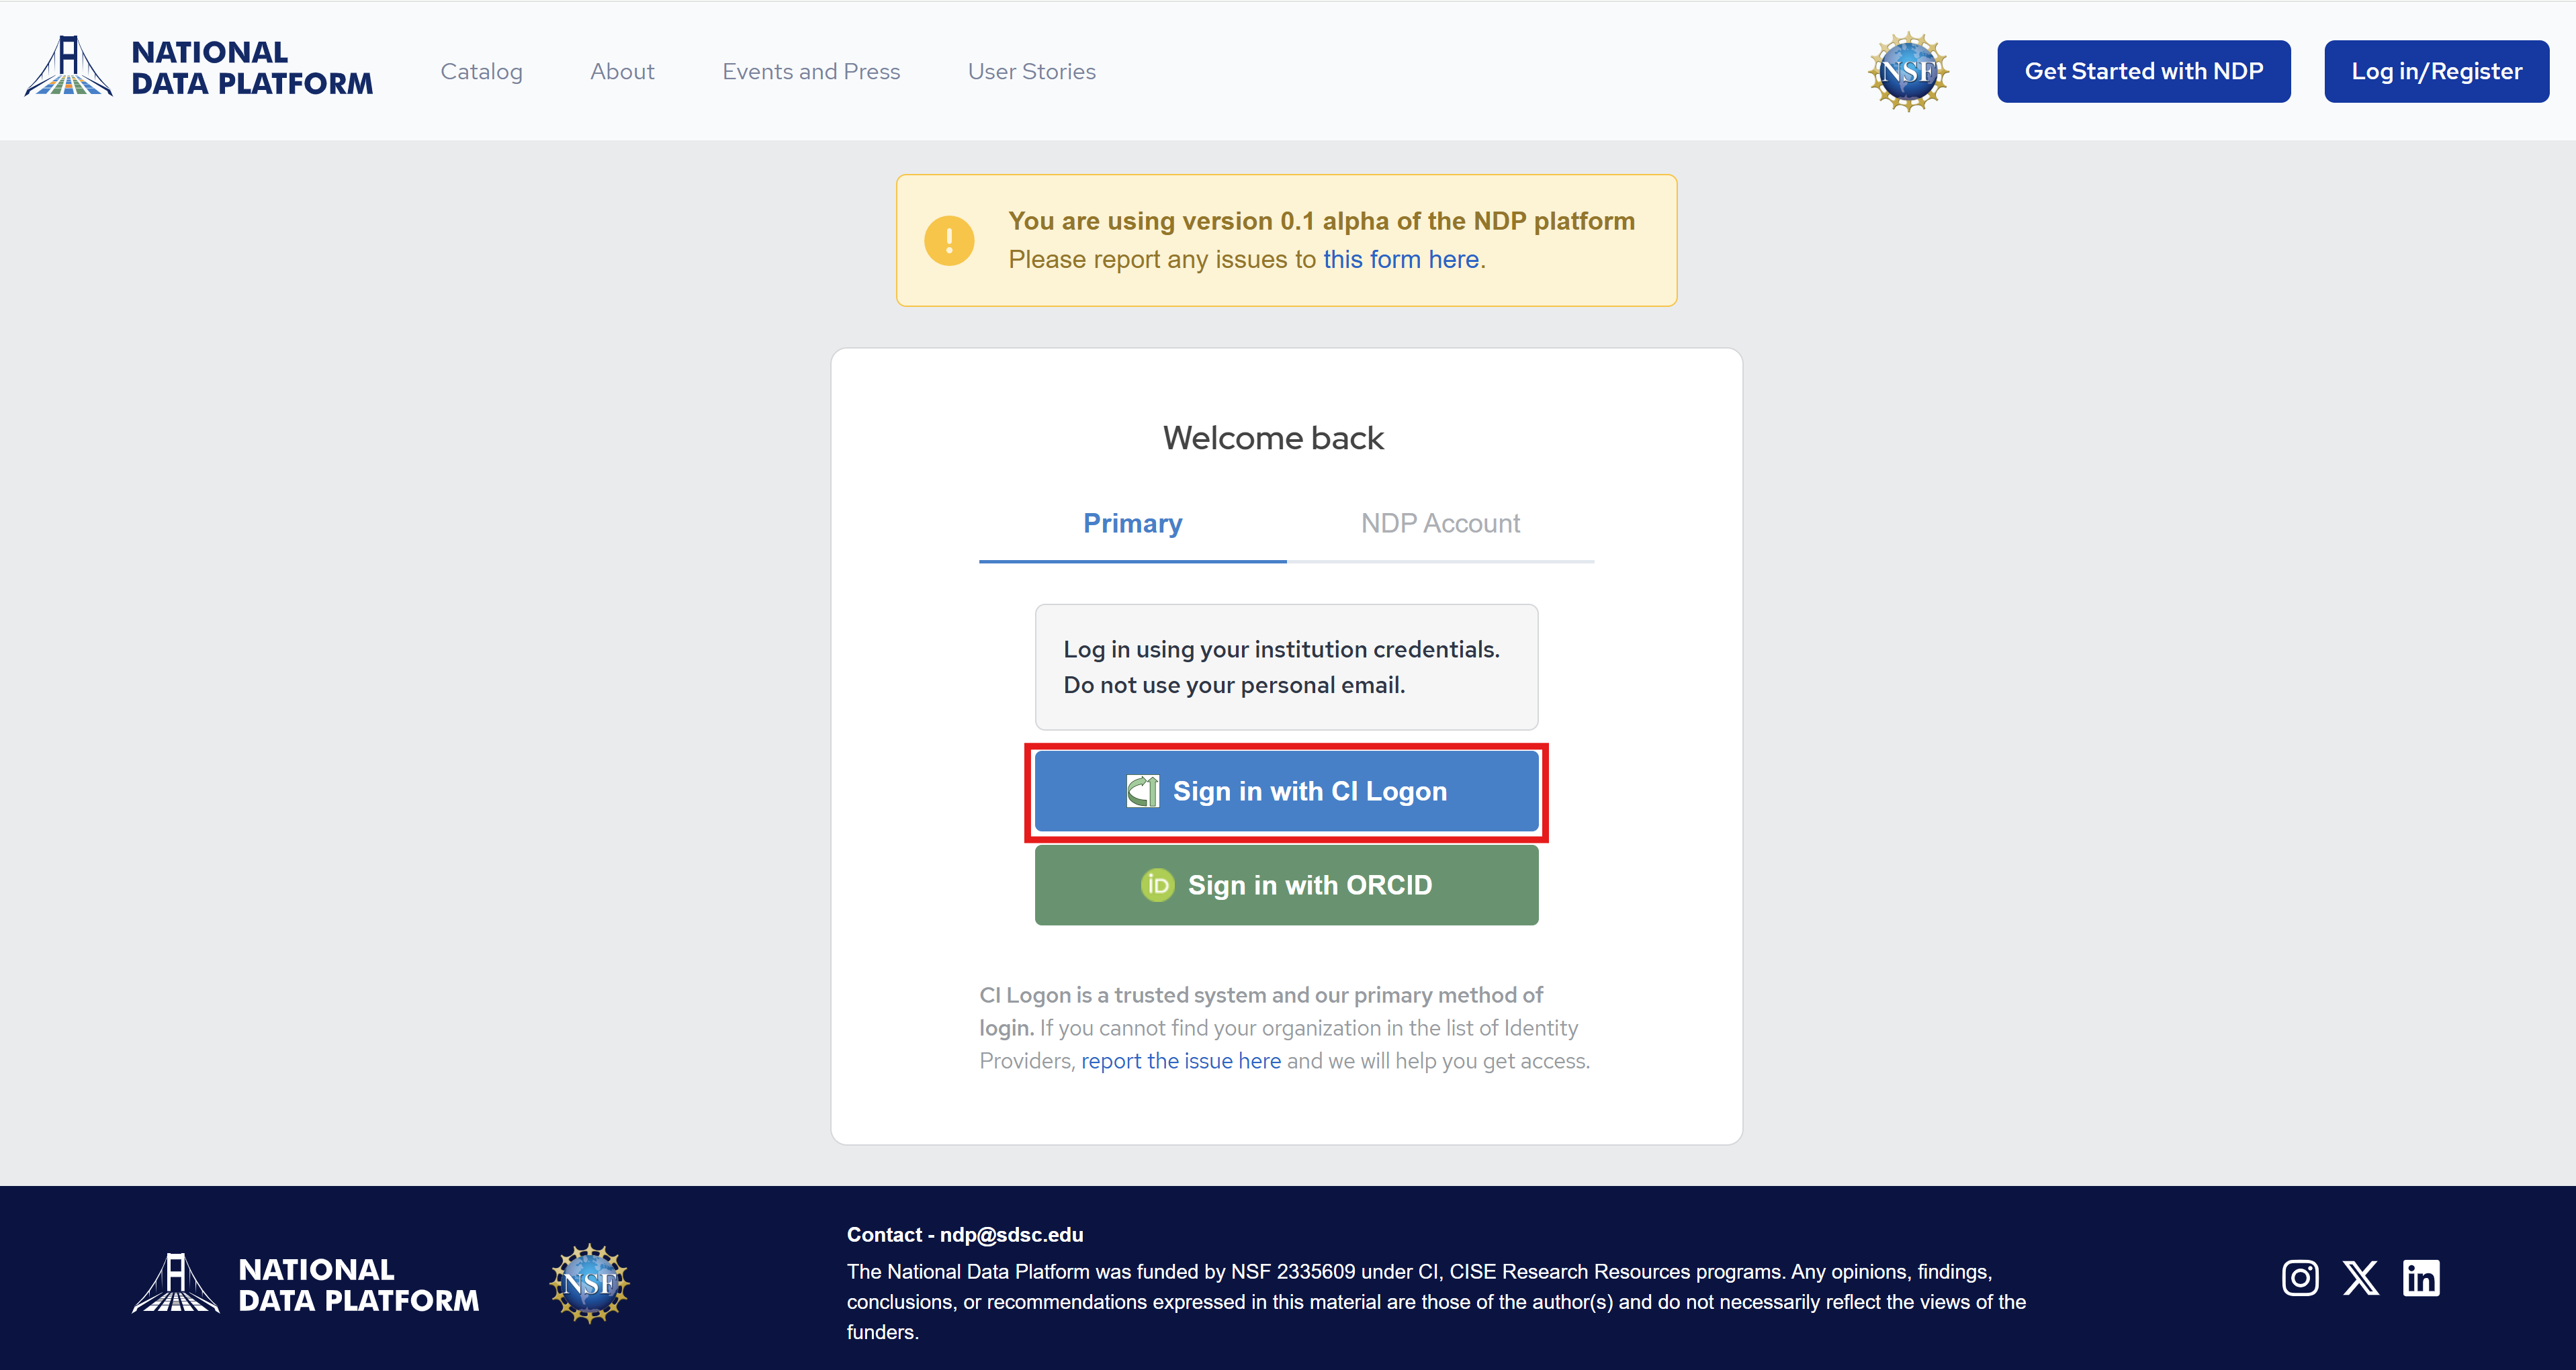
Task: Select the Primary login tab
Action: 1132,523
